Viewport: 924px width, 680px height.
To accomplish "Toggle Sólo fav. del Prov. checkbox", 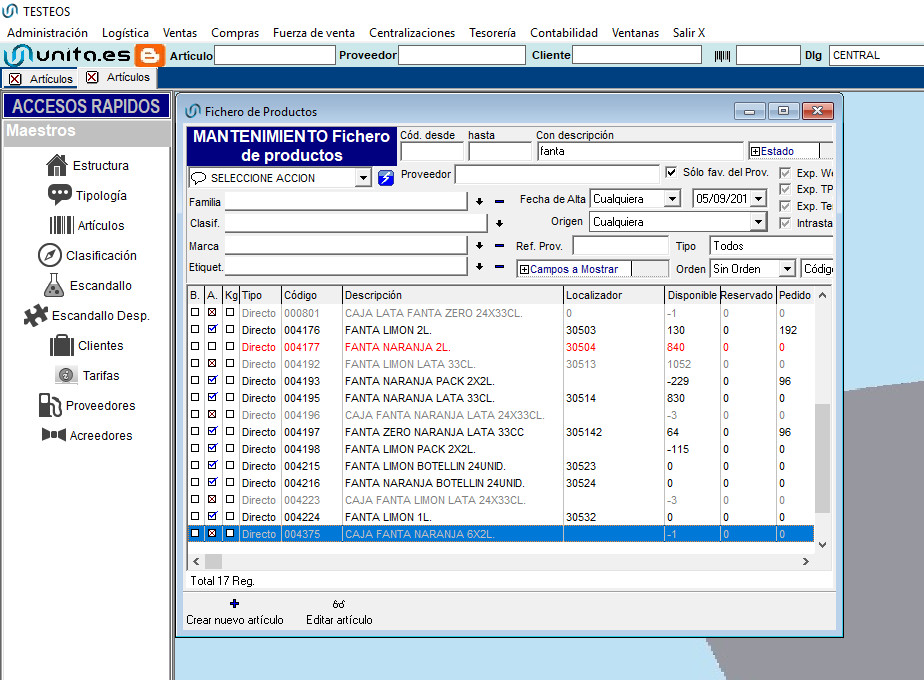I will pyautogui.click(x=671, y=172).
